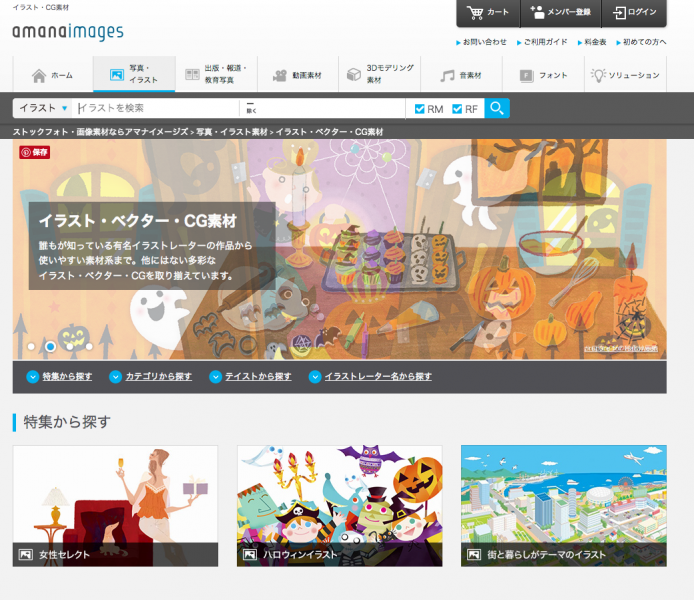The image size is (694, 600).
Task: Click the login (ログイン) button
Action: coord(634,12)
